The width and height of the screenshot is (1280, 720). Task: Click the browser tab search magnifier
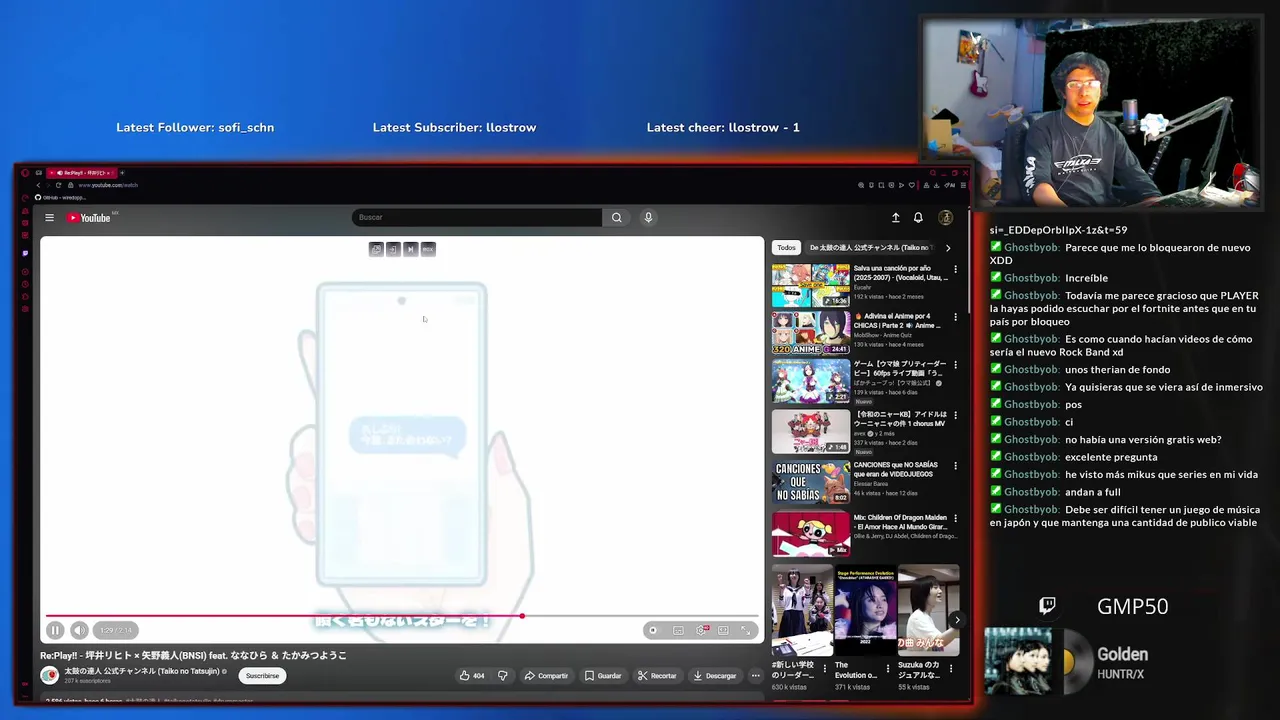coord(931,173)
